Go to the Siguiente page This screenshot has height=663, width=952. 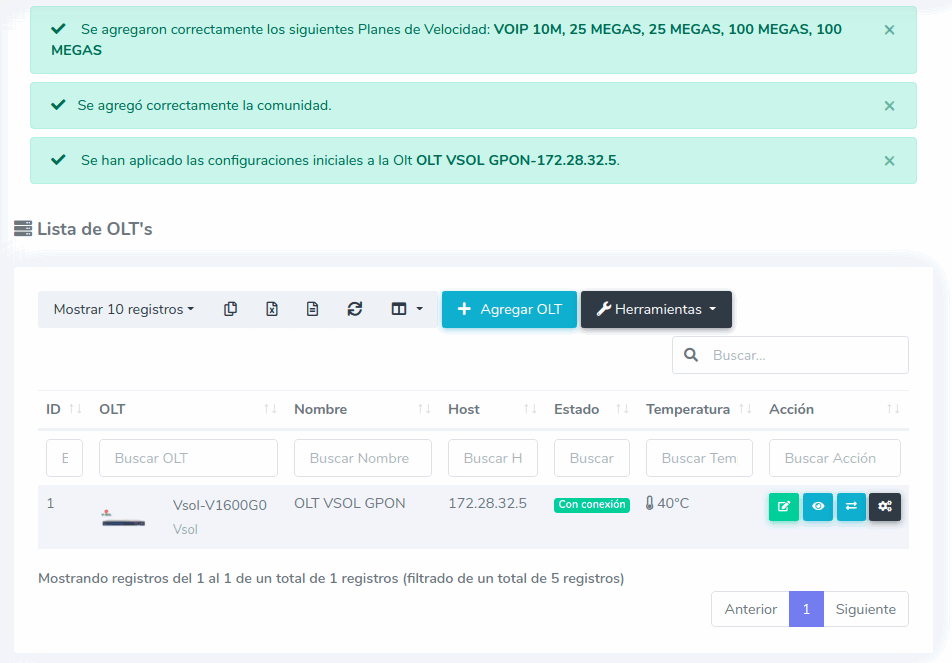865,609
